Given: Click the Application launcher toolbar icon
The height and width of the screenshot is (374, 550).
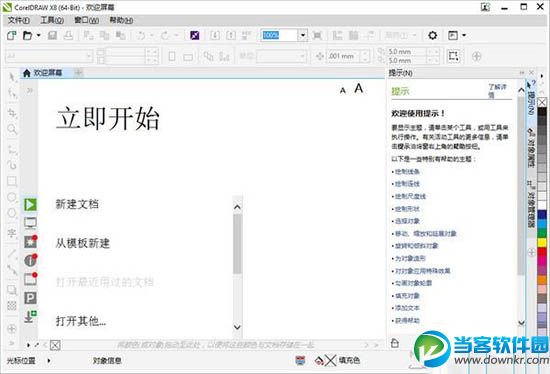Looking at the screenshot, I should click(x=453, y=35).
